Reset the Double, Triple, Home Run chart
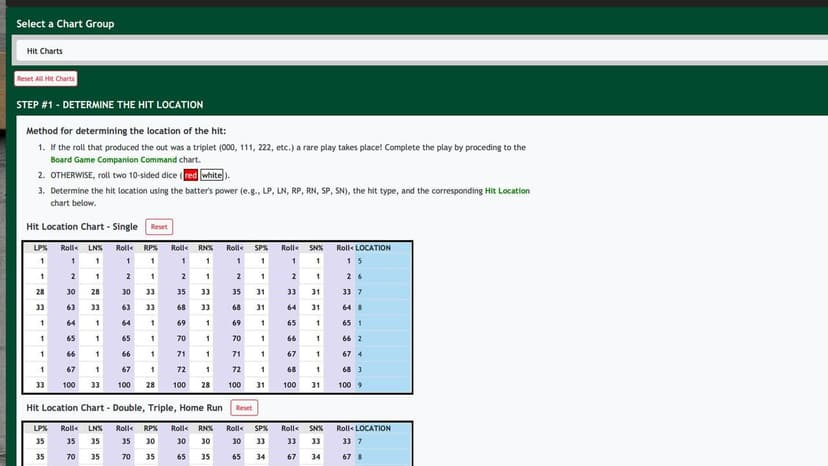Viewport: 828px width, 466px height. (x=244, y=408)
